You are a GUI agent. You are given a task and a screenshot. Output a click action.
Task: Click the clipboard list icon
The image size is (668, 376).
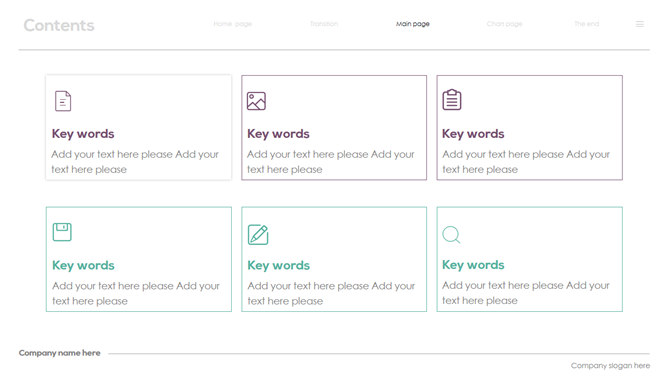coord(452,100)
